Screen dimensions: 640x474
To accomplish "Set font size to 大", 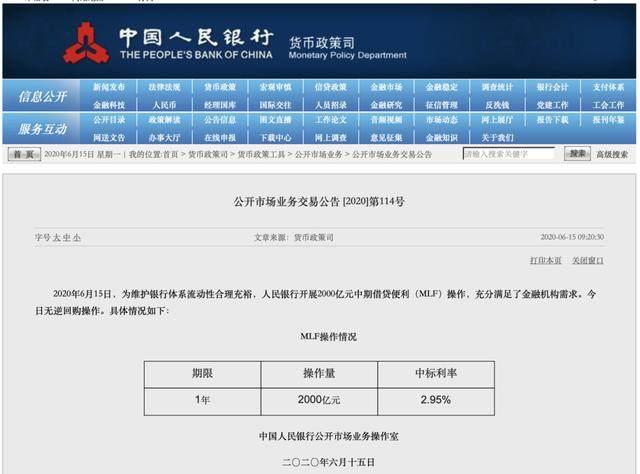I will pos(56,238).
